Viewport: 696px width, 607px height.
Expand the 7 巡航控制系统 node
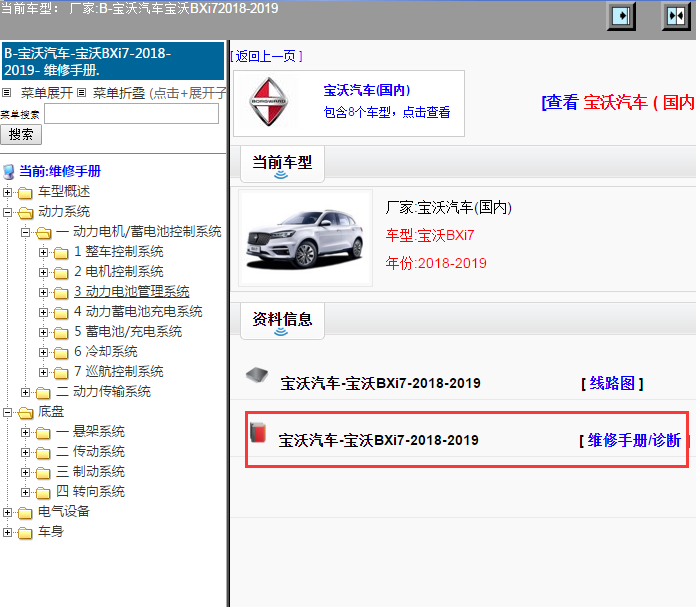pos(43,372)
